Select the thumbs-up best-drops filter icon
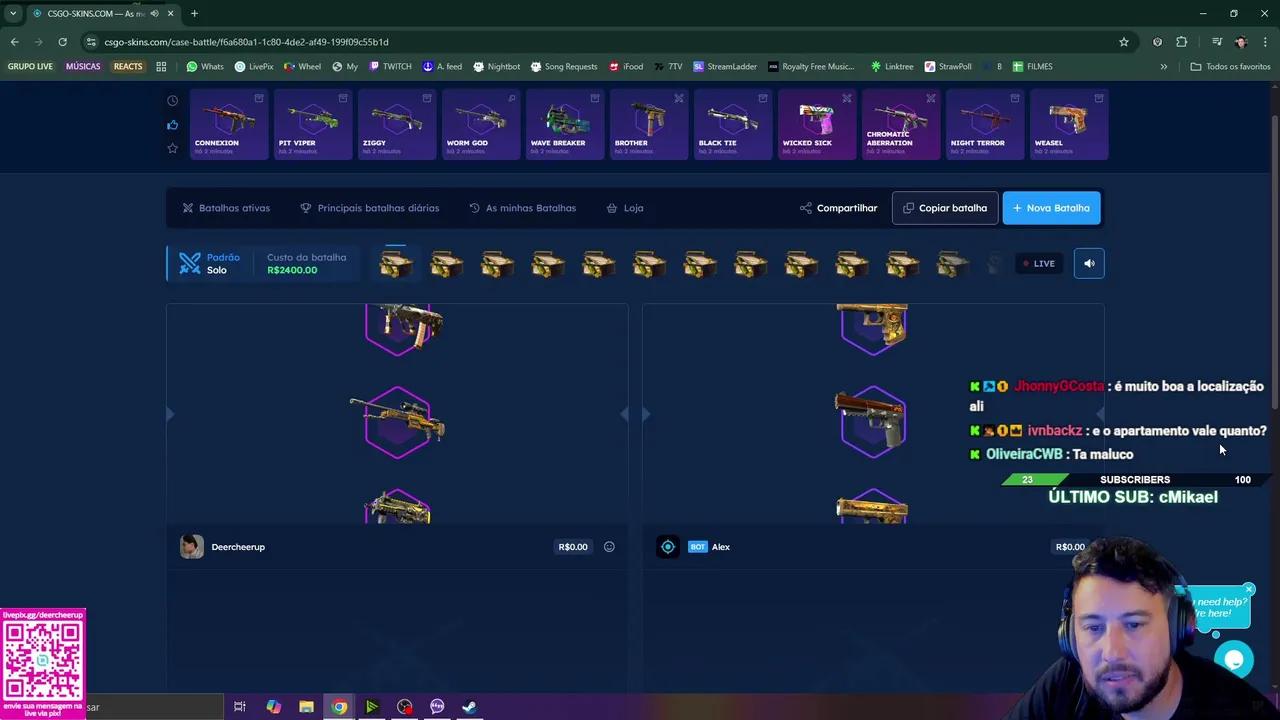1280x720 pixels. click(x=172, y=125)
